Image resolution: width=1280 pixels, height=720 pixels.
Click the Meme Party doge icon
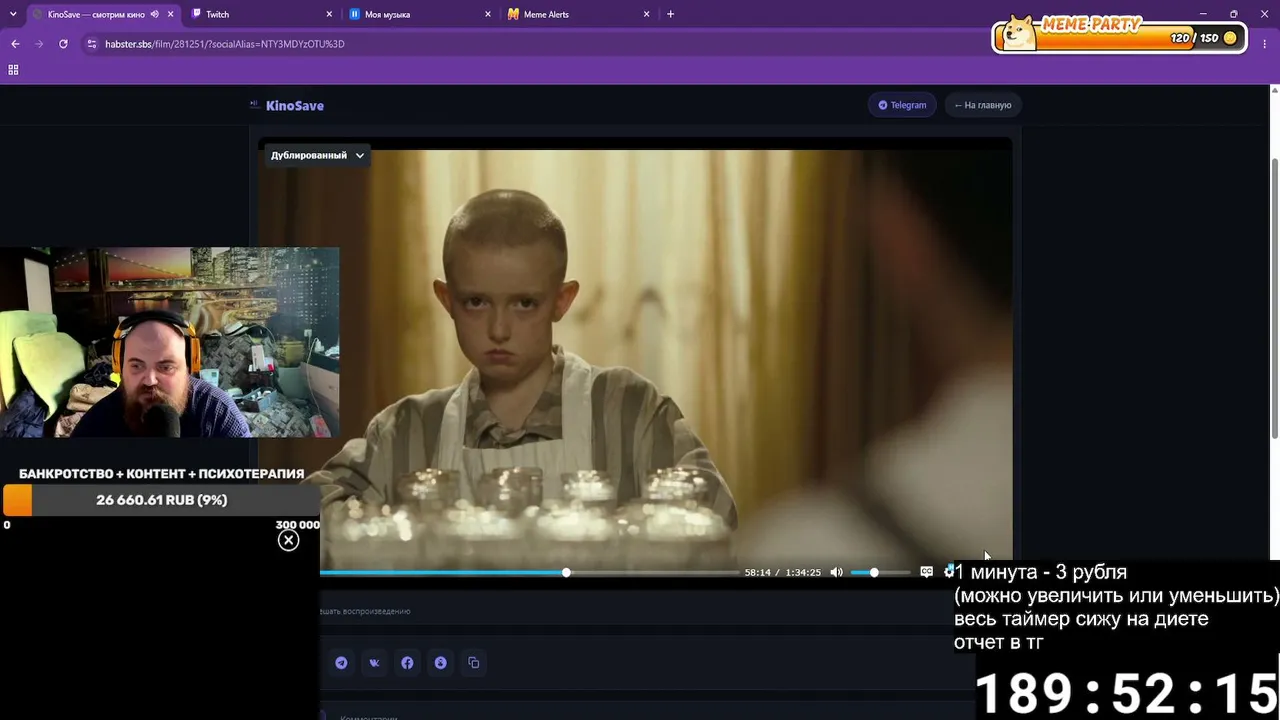point(1020,32)
